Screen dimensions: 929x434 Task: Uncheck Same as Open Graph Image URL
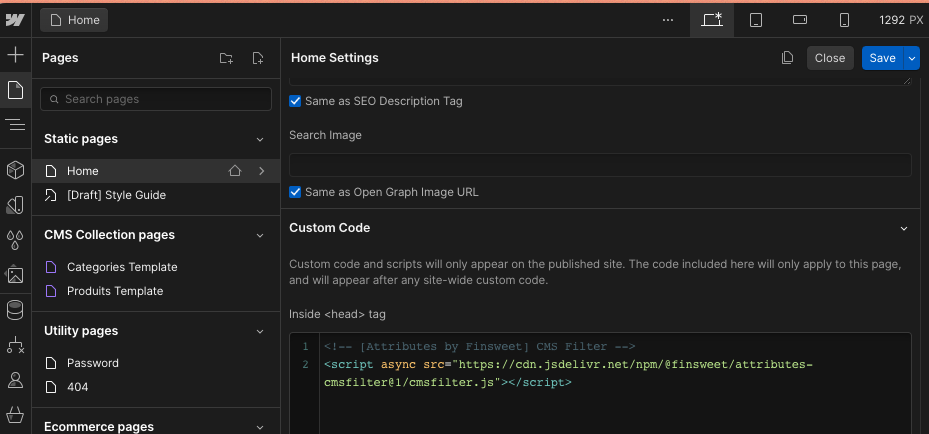click(x=295, y=192)
